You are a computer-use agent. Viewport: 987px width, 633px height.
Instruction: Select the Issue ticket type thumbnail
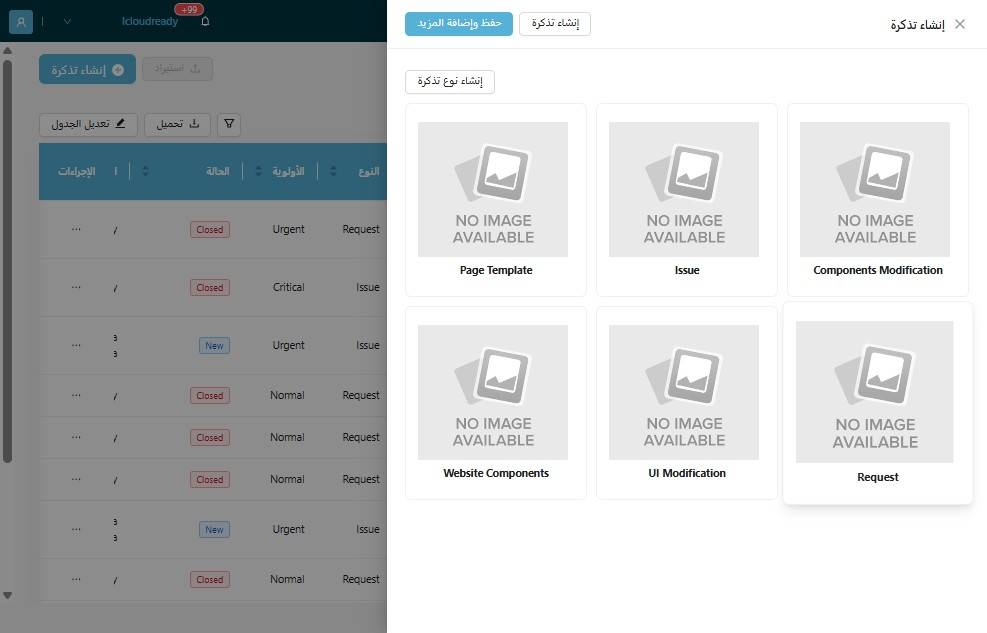tap(684, 189)
